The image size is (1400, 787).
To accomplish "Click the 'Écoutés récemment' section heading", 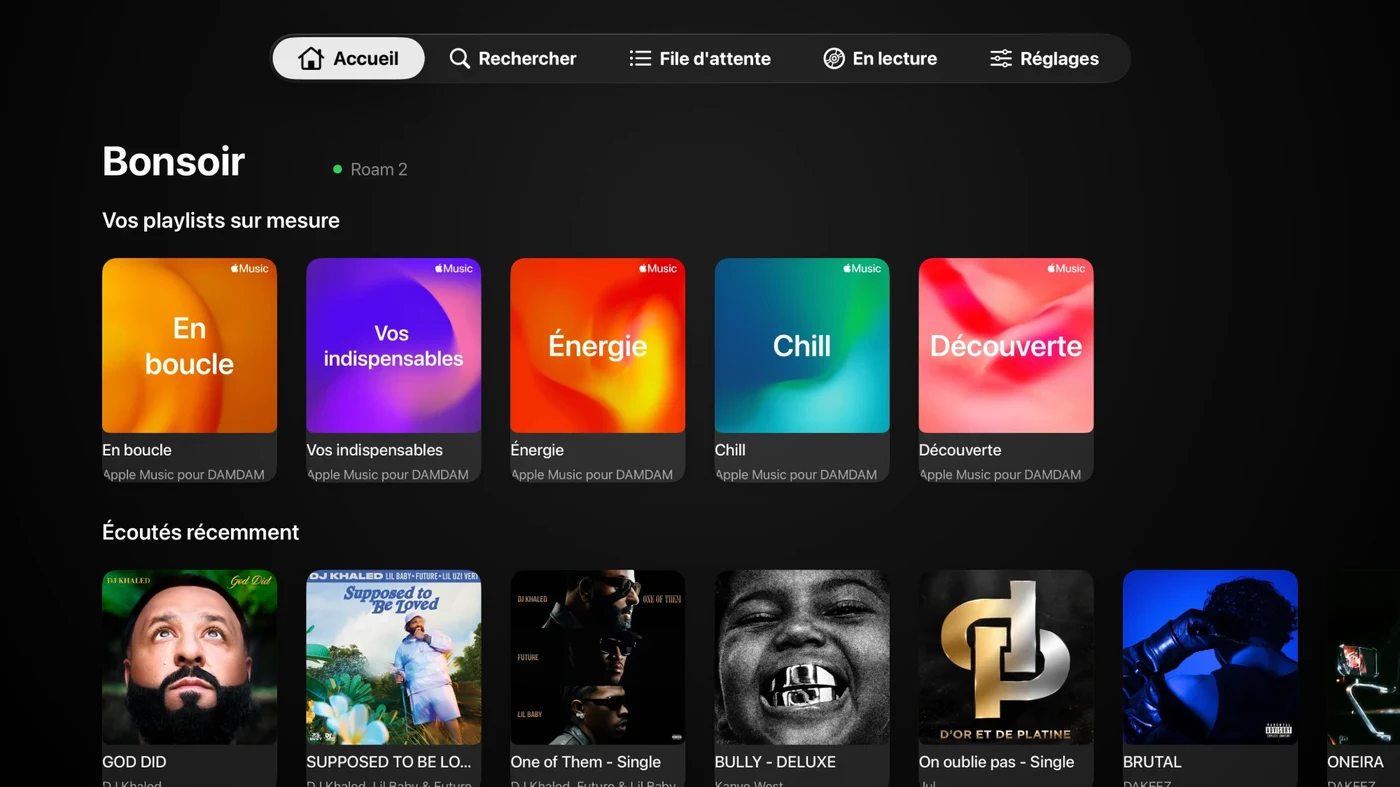I will pos(201,533).
